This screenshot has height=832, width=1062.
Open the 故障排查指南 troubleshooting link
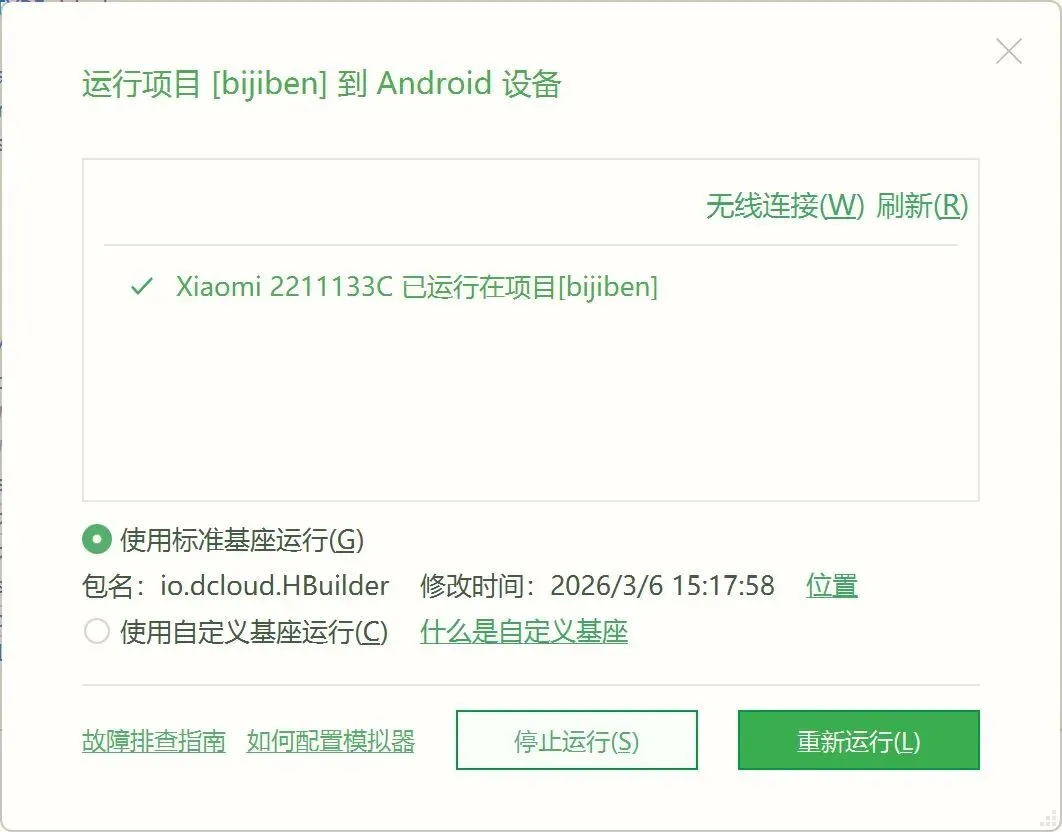[154, 741]
